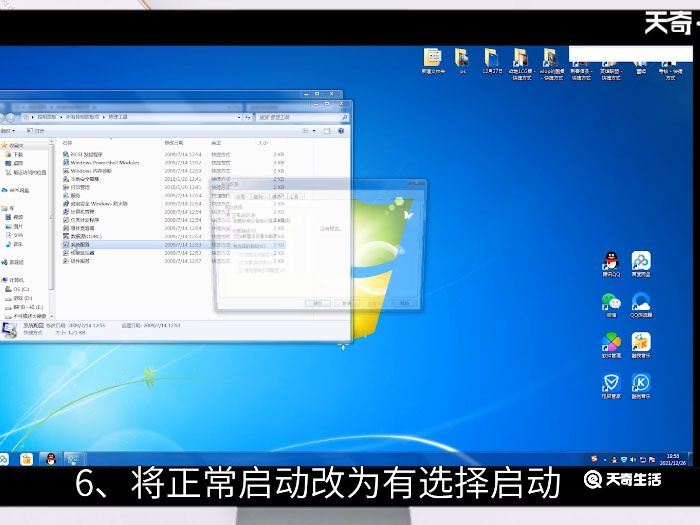Screen dimensions: 700x525
Task: Select the highlighted 系统配置 row
Action: tap(173, 245)
